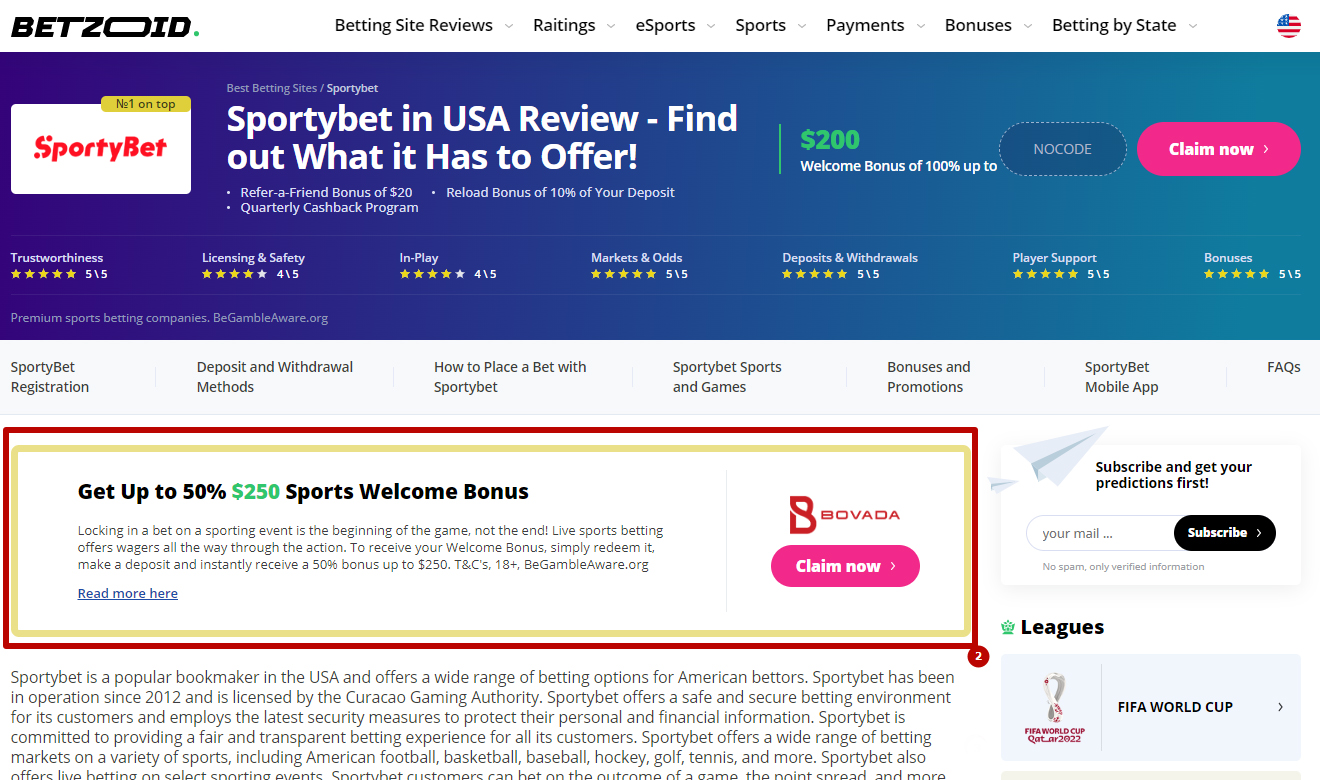Click the Leagues crown icon

[x=1008, y=628]
